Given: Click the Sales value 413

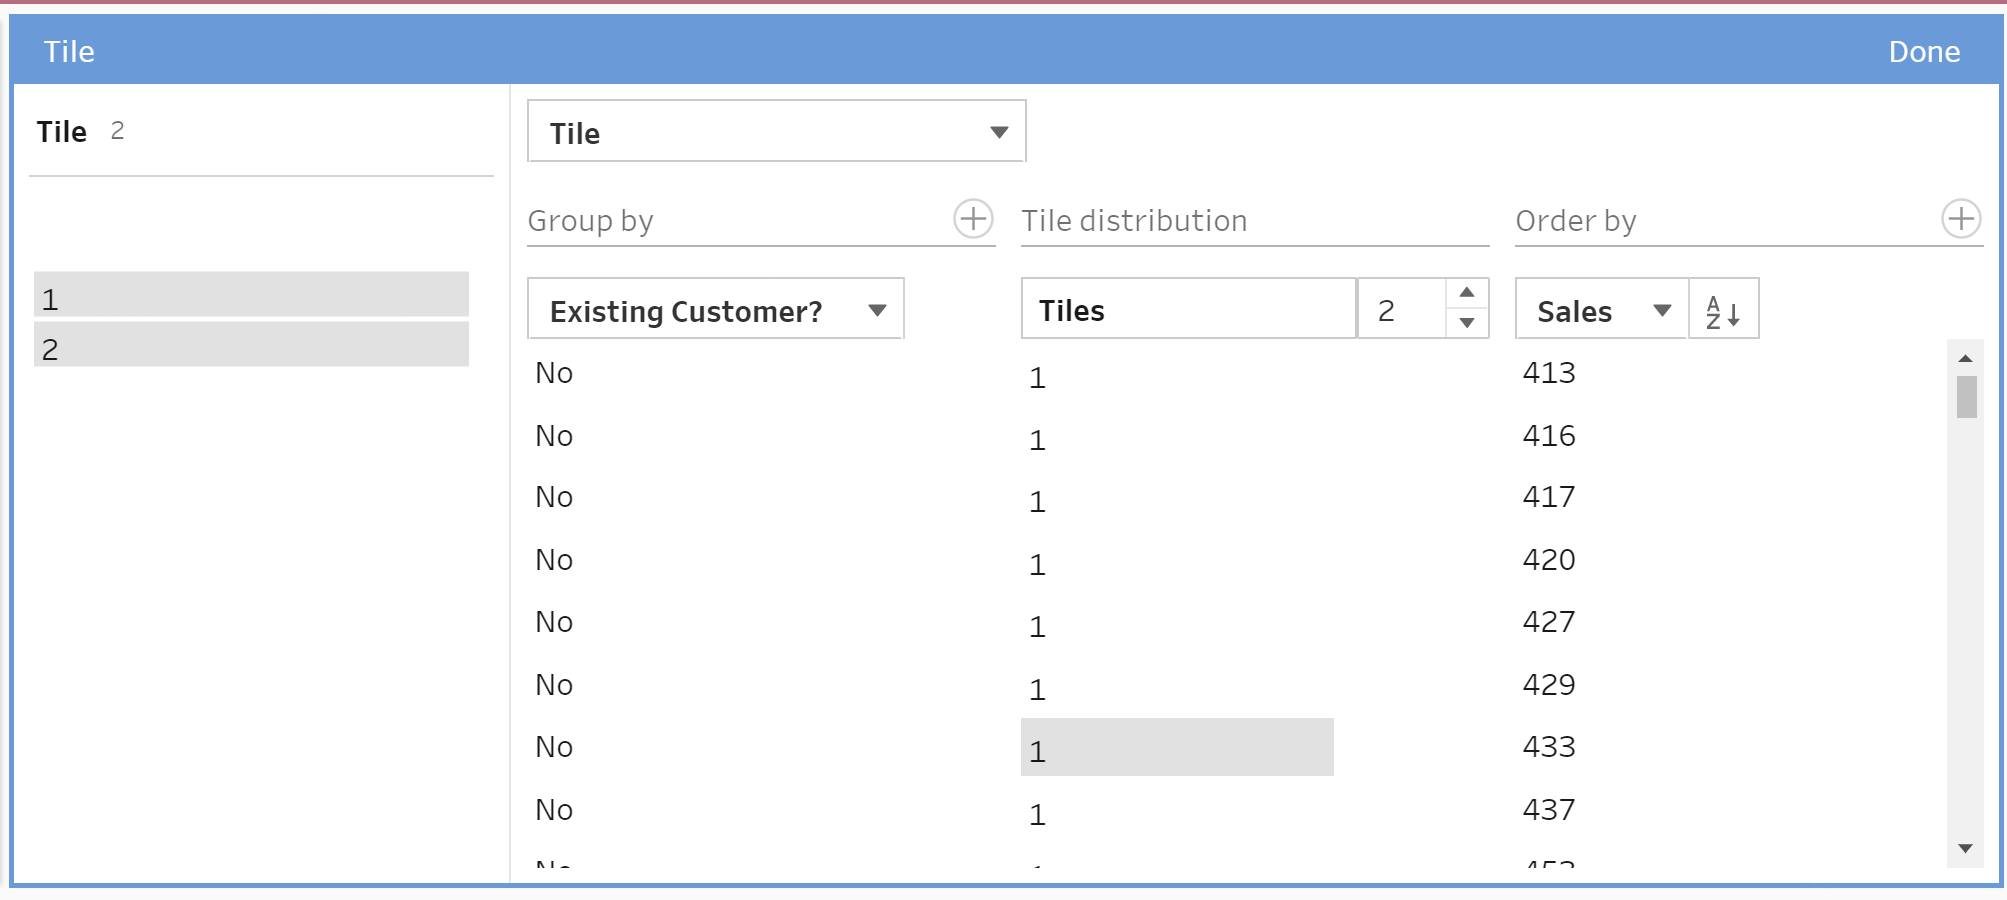Looking at the screenshot, I should point(1549,373).
